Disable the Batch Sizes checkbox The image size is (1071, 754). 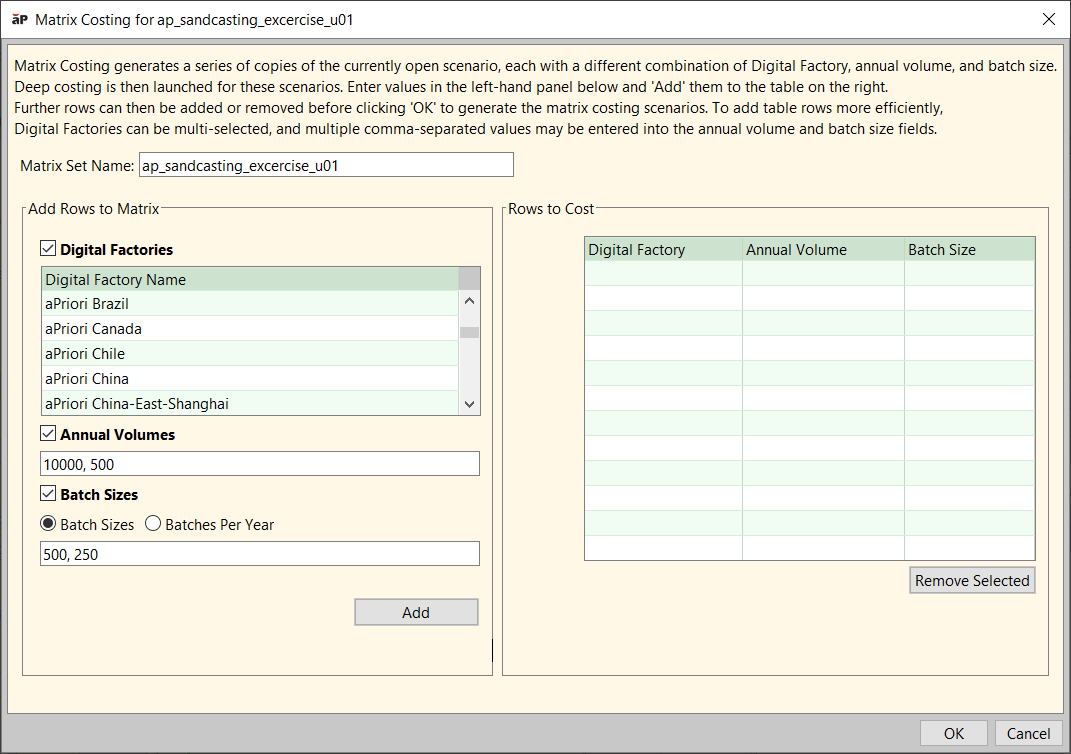coord(48,494)
